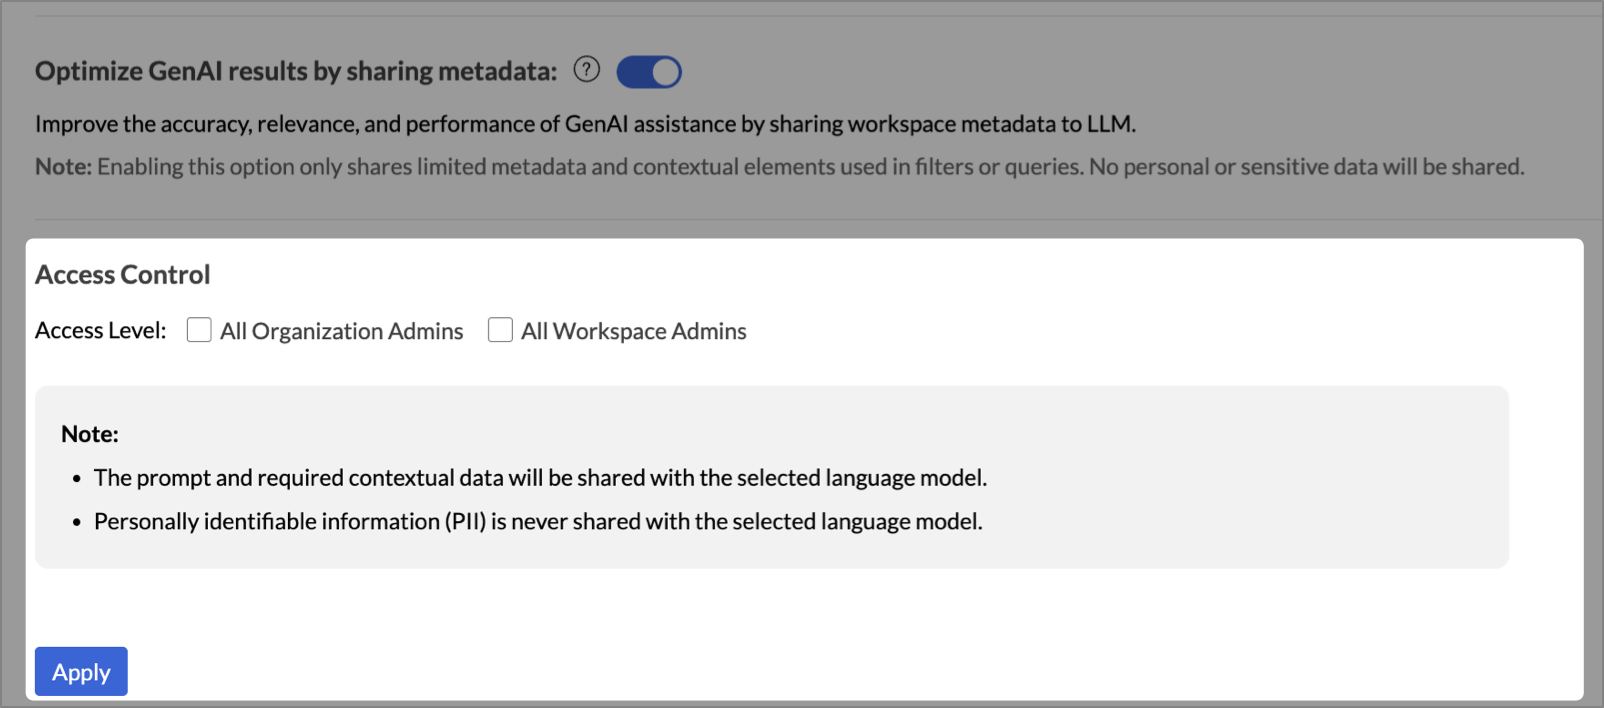The image size is (1604, 708).
Task: Click the 'Optimize GenAI results by sharing metadata' heading
Action: [295, 72]
